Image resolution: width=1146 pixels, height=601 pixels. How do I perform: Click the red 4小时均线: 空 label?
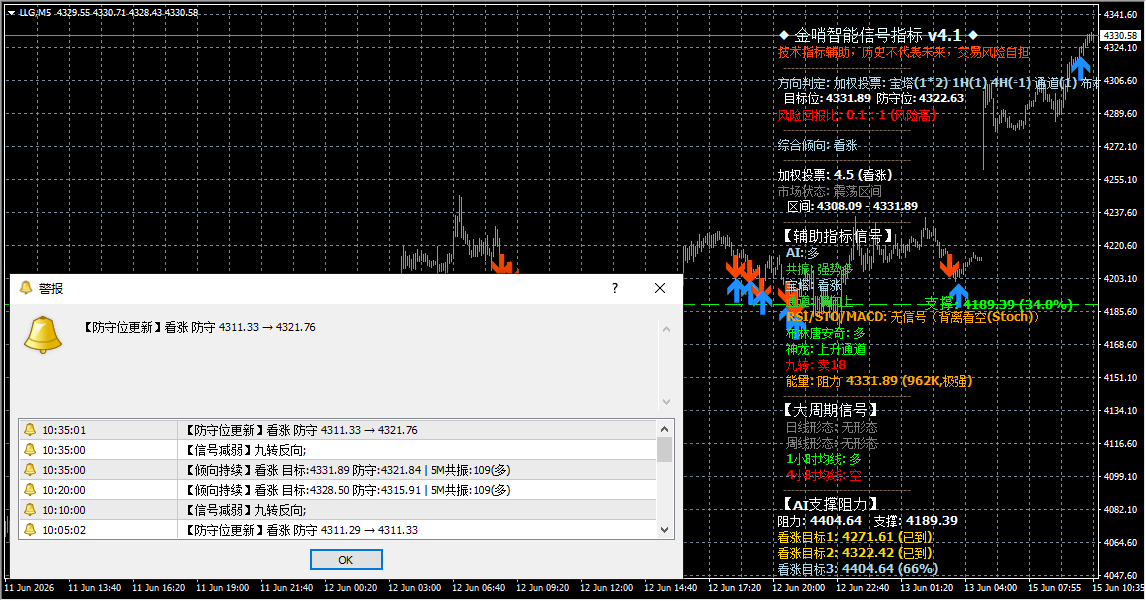coord(824,475)
